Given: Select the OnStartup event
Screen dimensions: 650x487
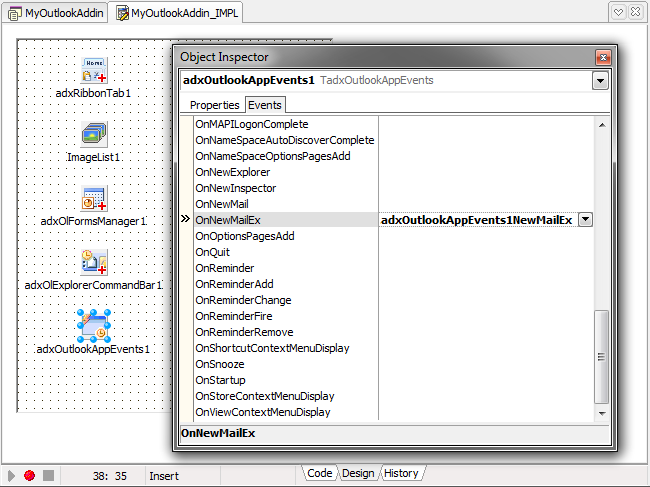Looking at the screenshot, I should [x=220, y=380].
